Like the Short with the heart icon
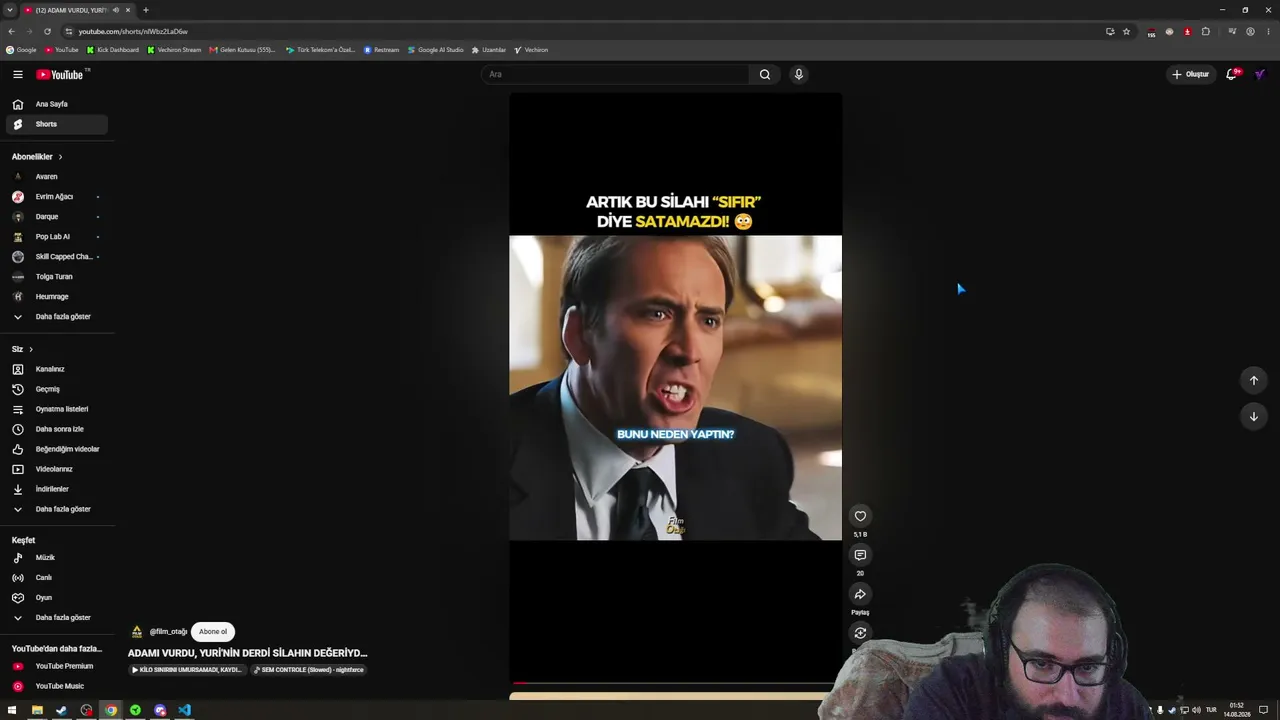Image resolution: width=1280 pixels, height=720 pixels. tap(860, 516)
